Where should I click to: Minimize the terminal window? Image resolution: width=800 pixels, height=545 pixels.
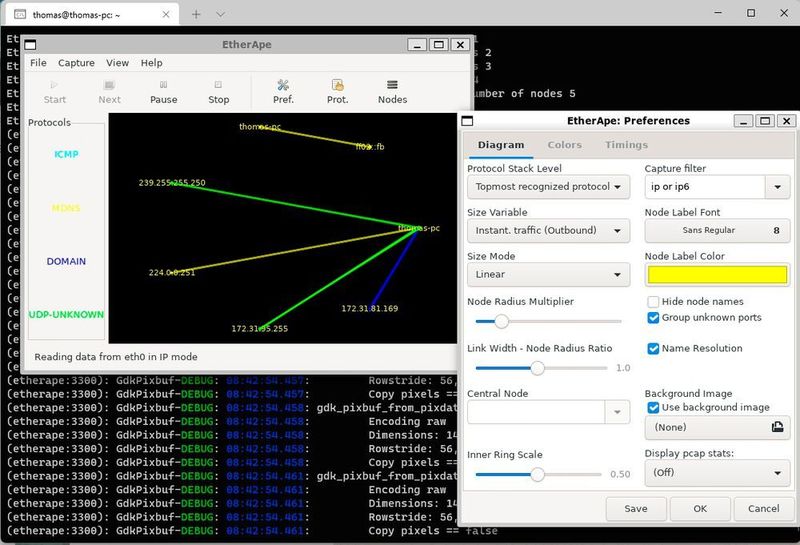click(718, 13)
